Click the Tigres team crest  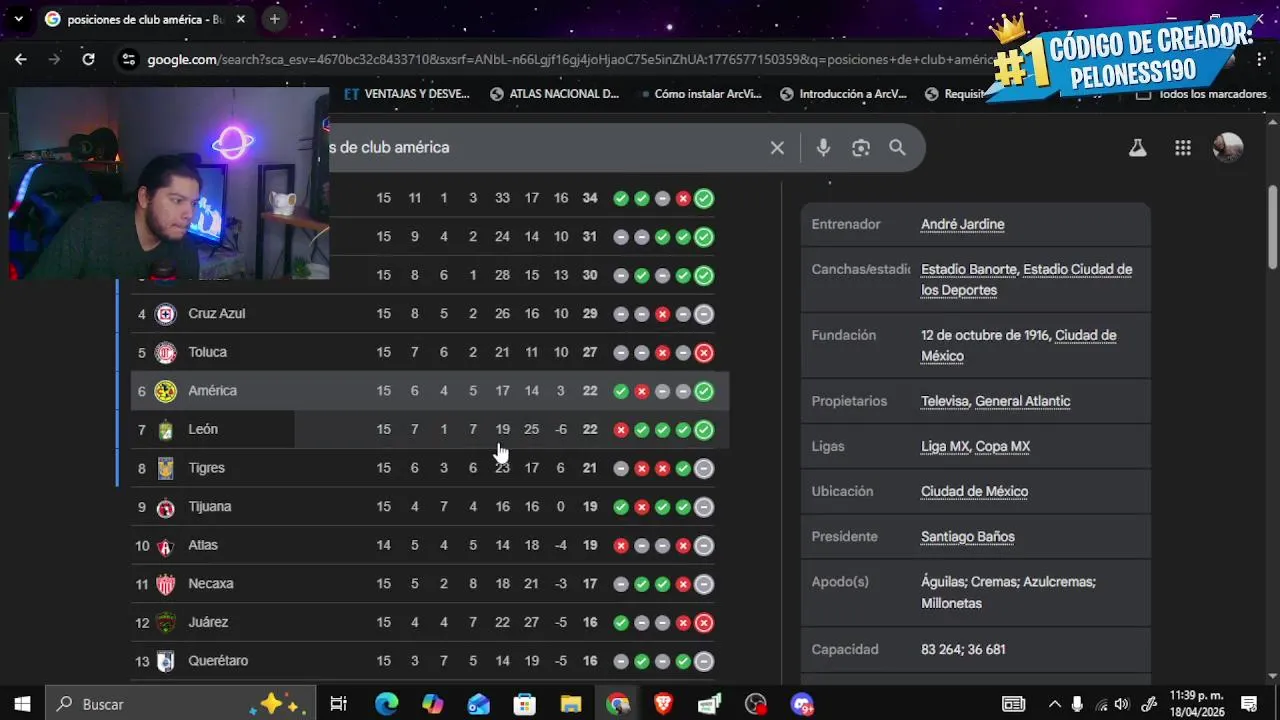coord(166,468)
